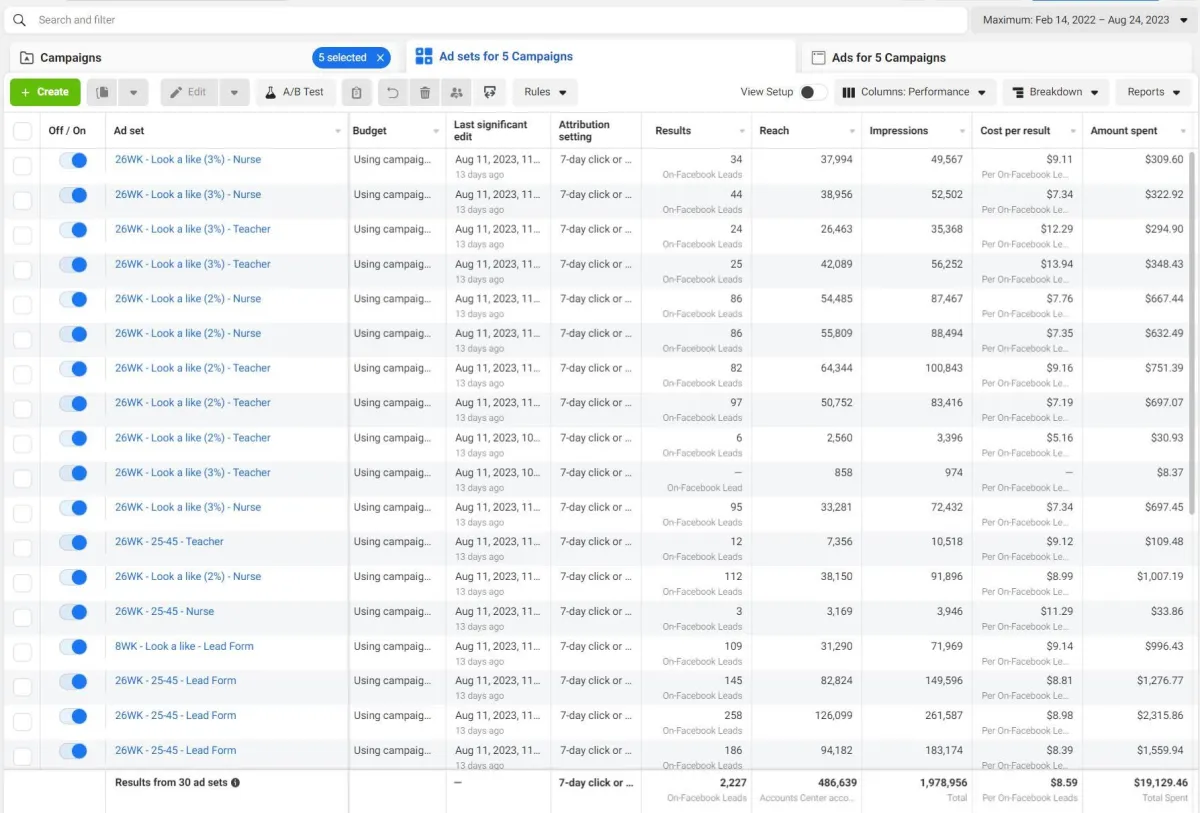The image size is (1200, 813).
Task: Open the 26WK - 25-45 - Nurse ad set link
Action: pyautogui.click(x=164, y=611)
